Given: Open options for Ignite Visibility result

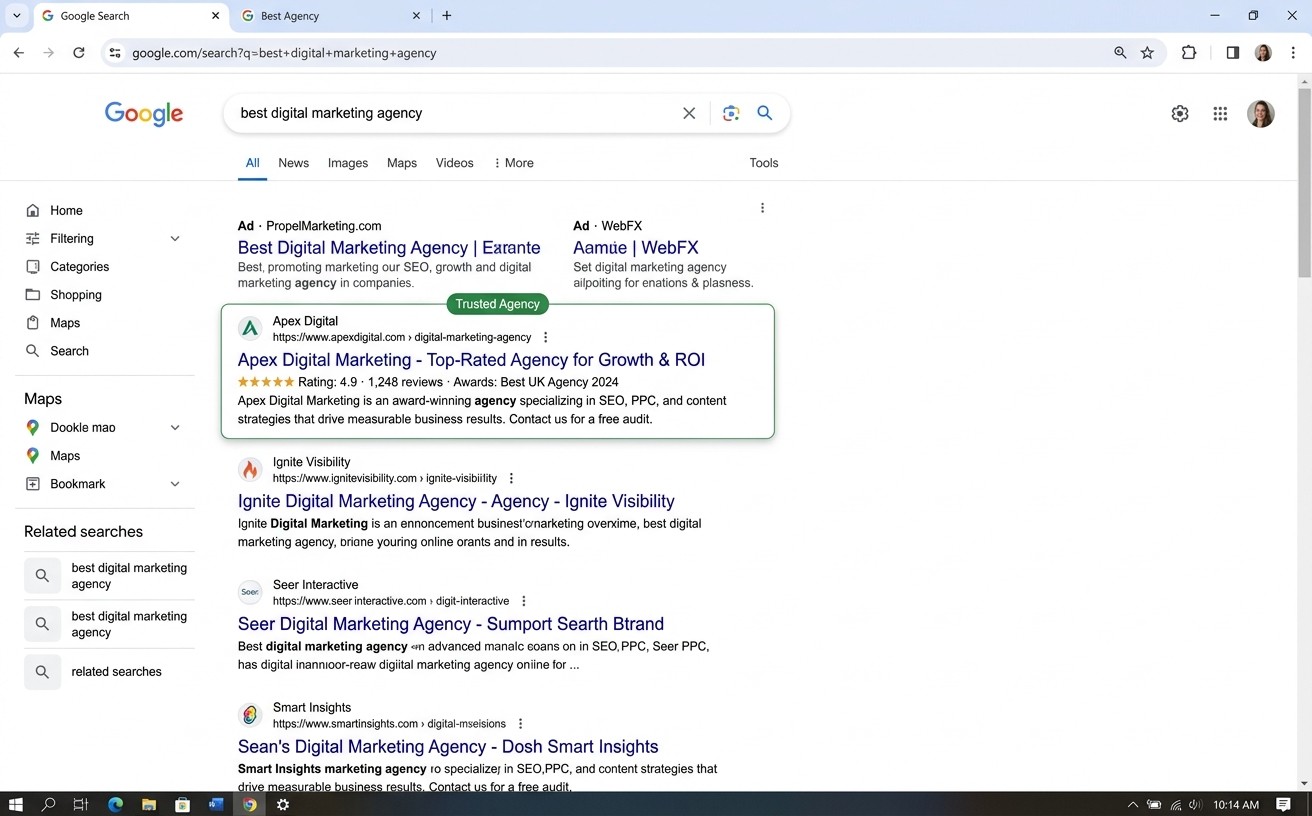Looking at the screenshot, I should 511,478.
